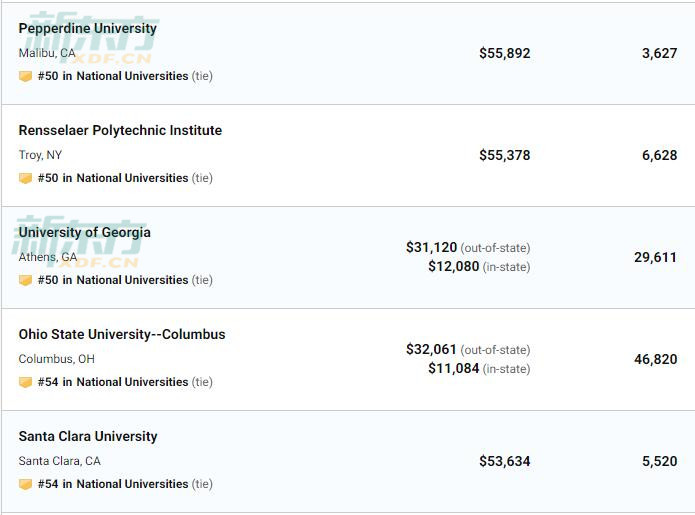The image size is (695, 515).
Task: Click Rensselaer's #50 in National Universities ranking
Action: [113, 178]
